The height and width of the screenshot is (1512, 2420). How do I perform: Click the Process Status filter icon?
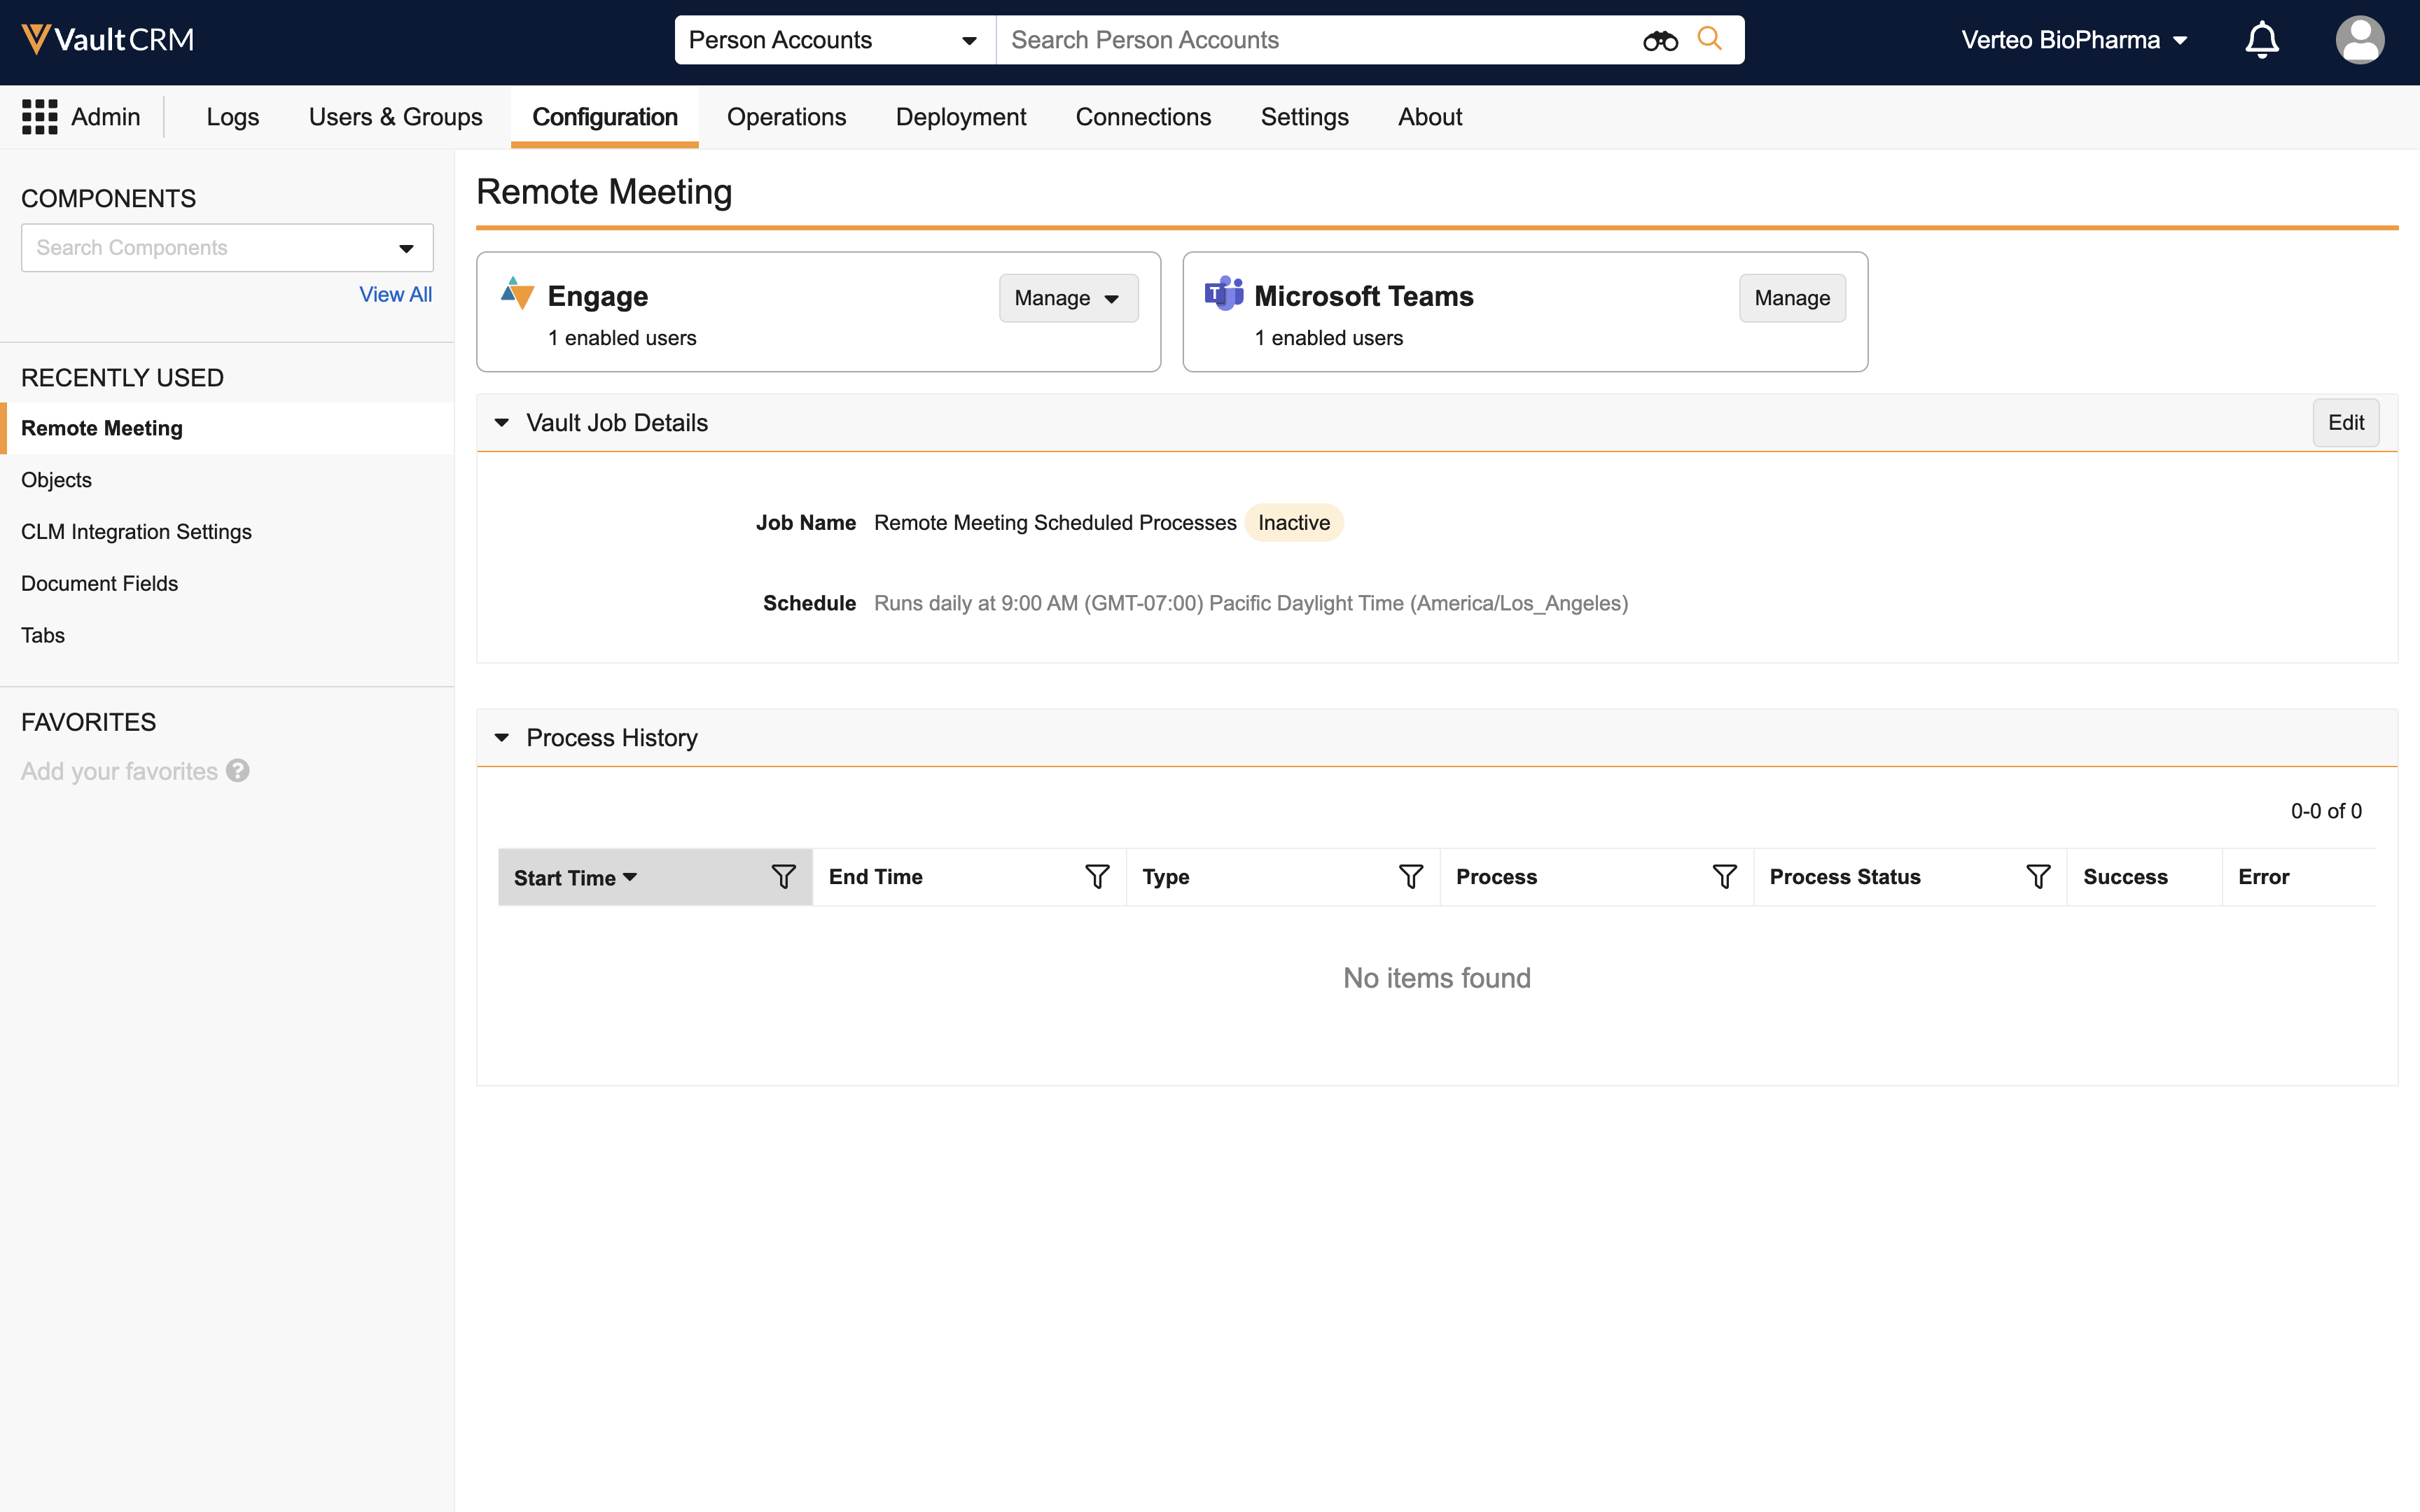(2038, 877)
